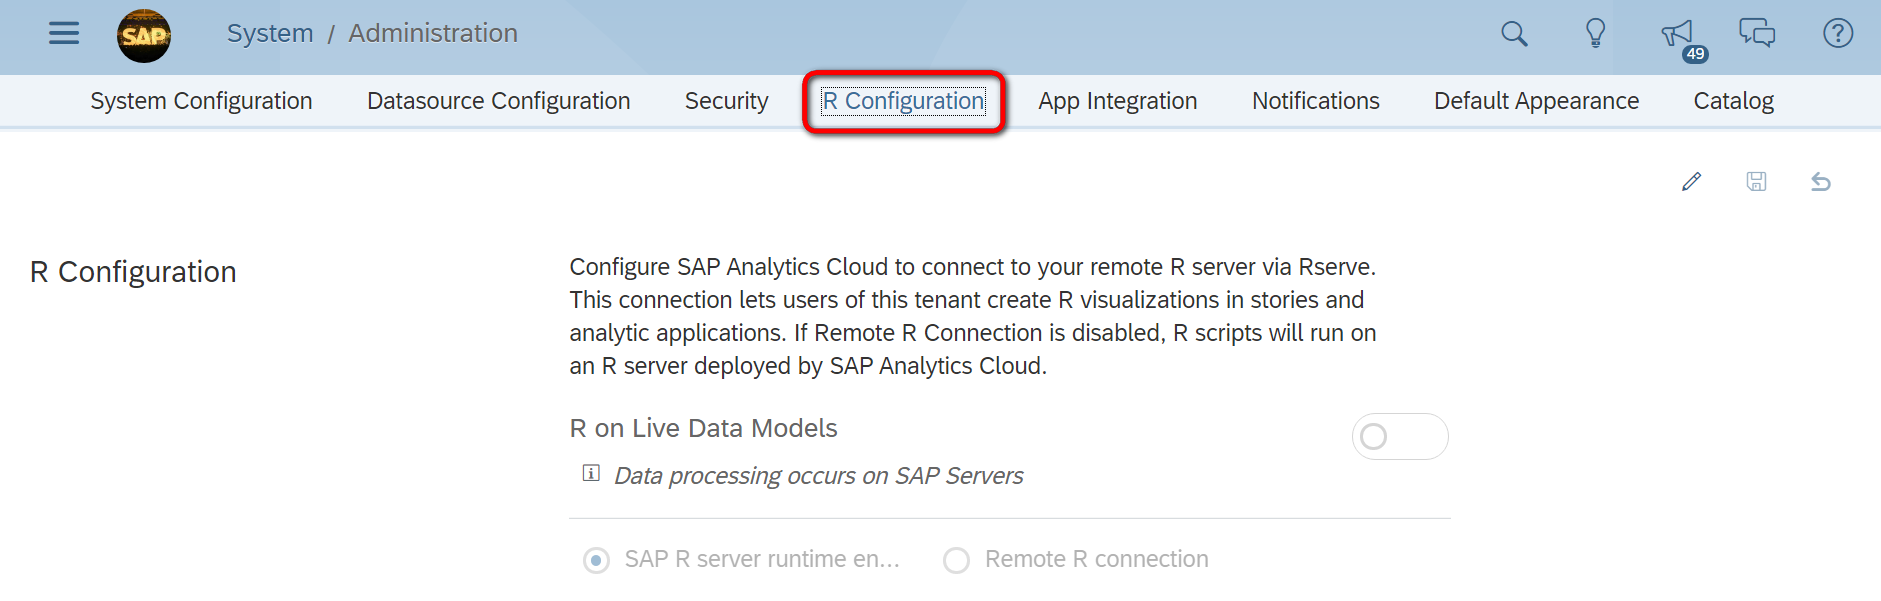Click the 'Configure SAP Analytics Cloud' description paragraph
This screenshot has height=601, width=1881.
[x=973, y=316]
